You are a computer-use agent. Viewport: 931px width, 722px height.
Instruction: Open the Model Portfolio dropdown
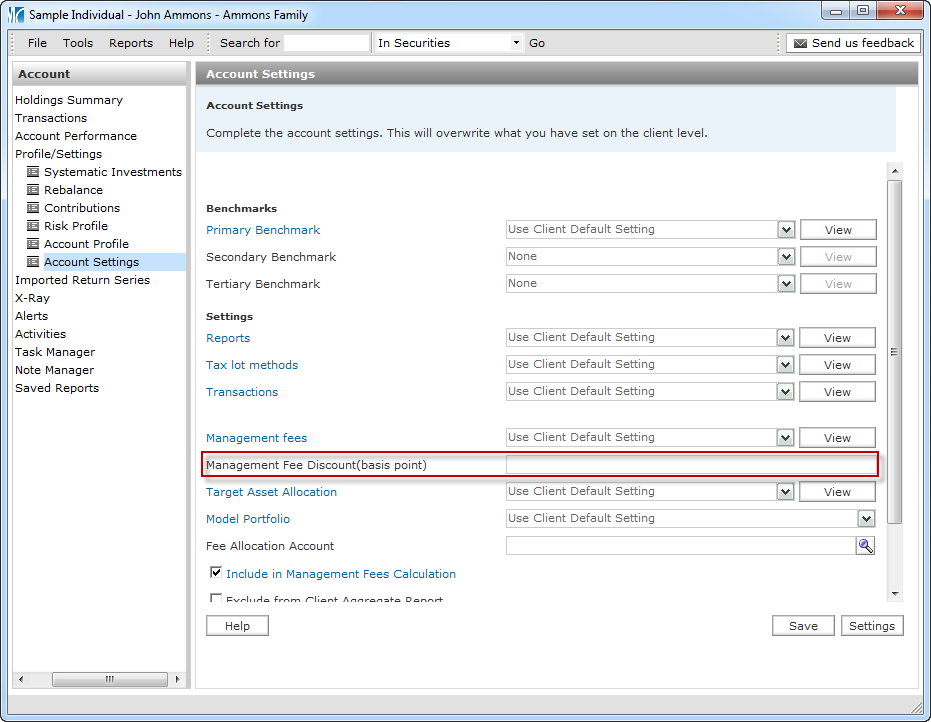tap(865, 519)
